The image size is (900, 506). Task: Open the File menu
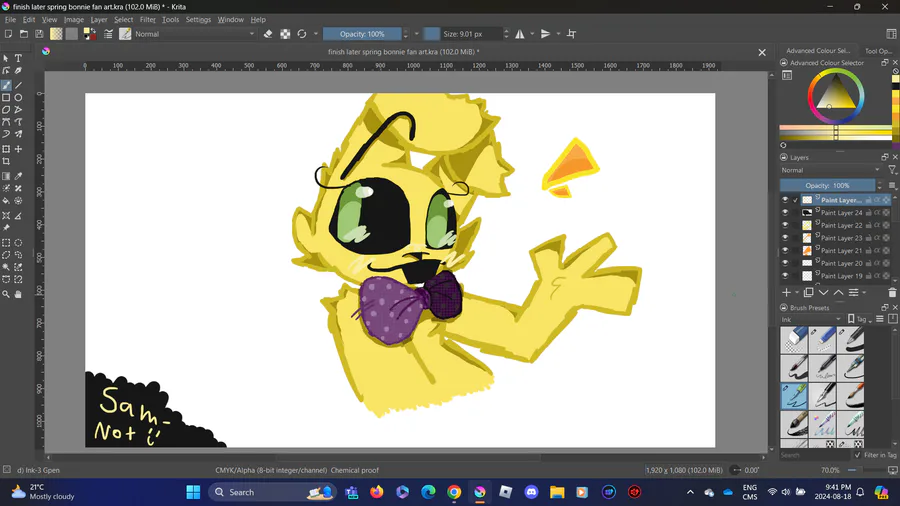tap(10, 20)
